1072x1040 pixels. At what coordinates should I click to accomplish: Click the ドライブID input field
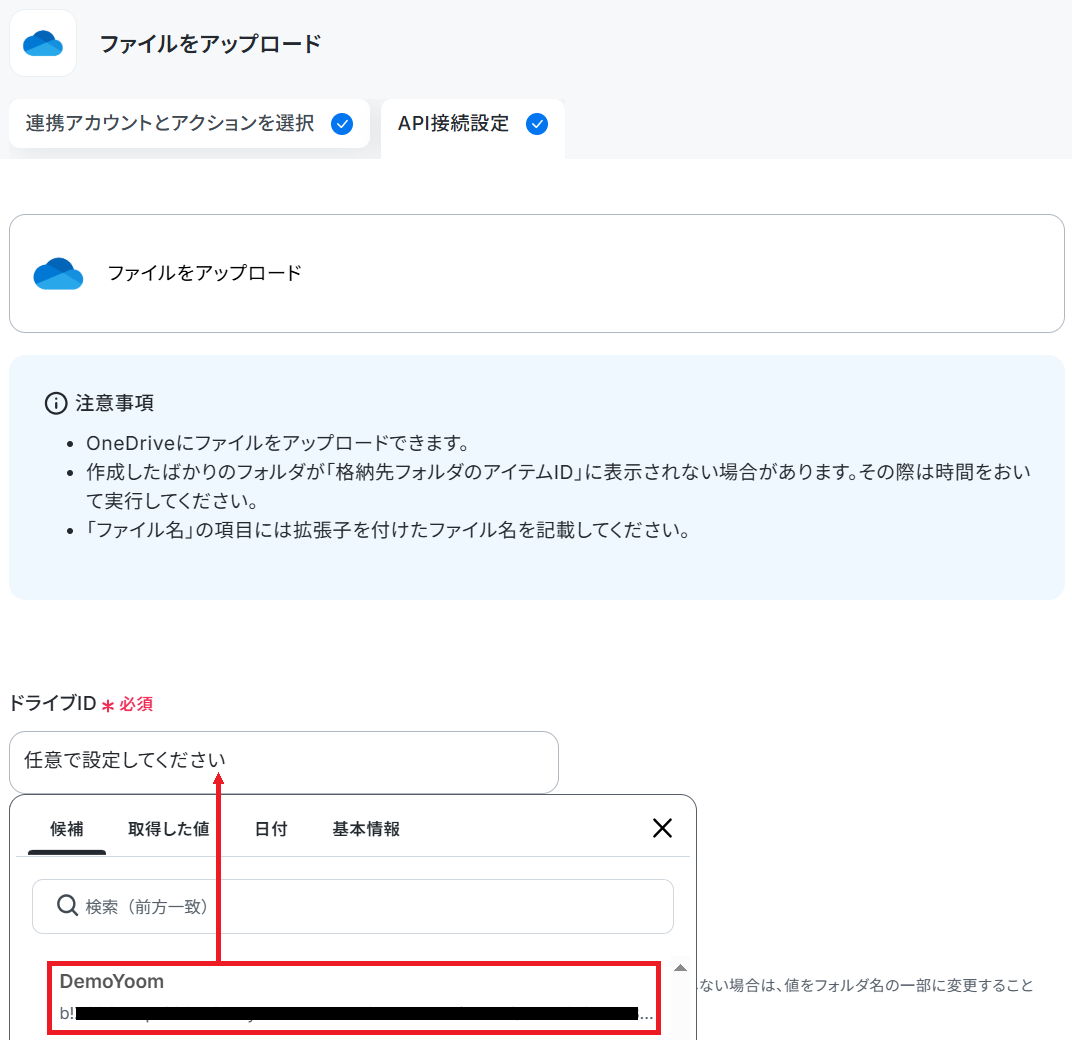[x=284, y=762]
